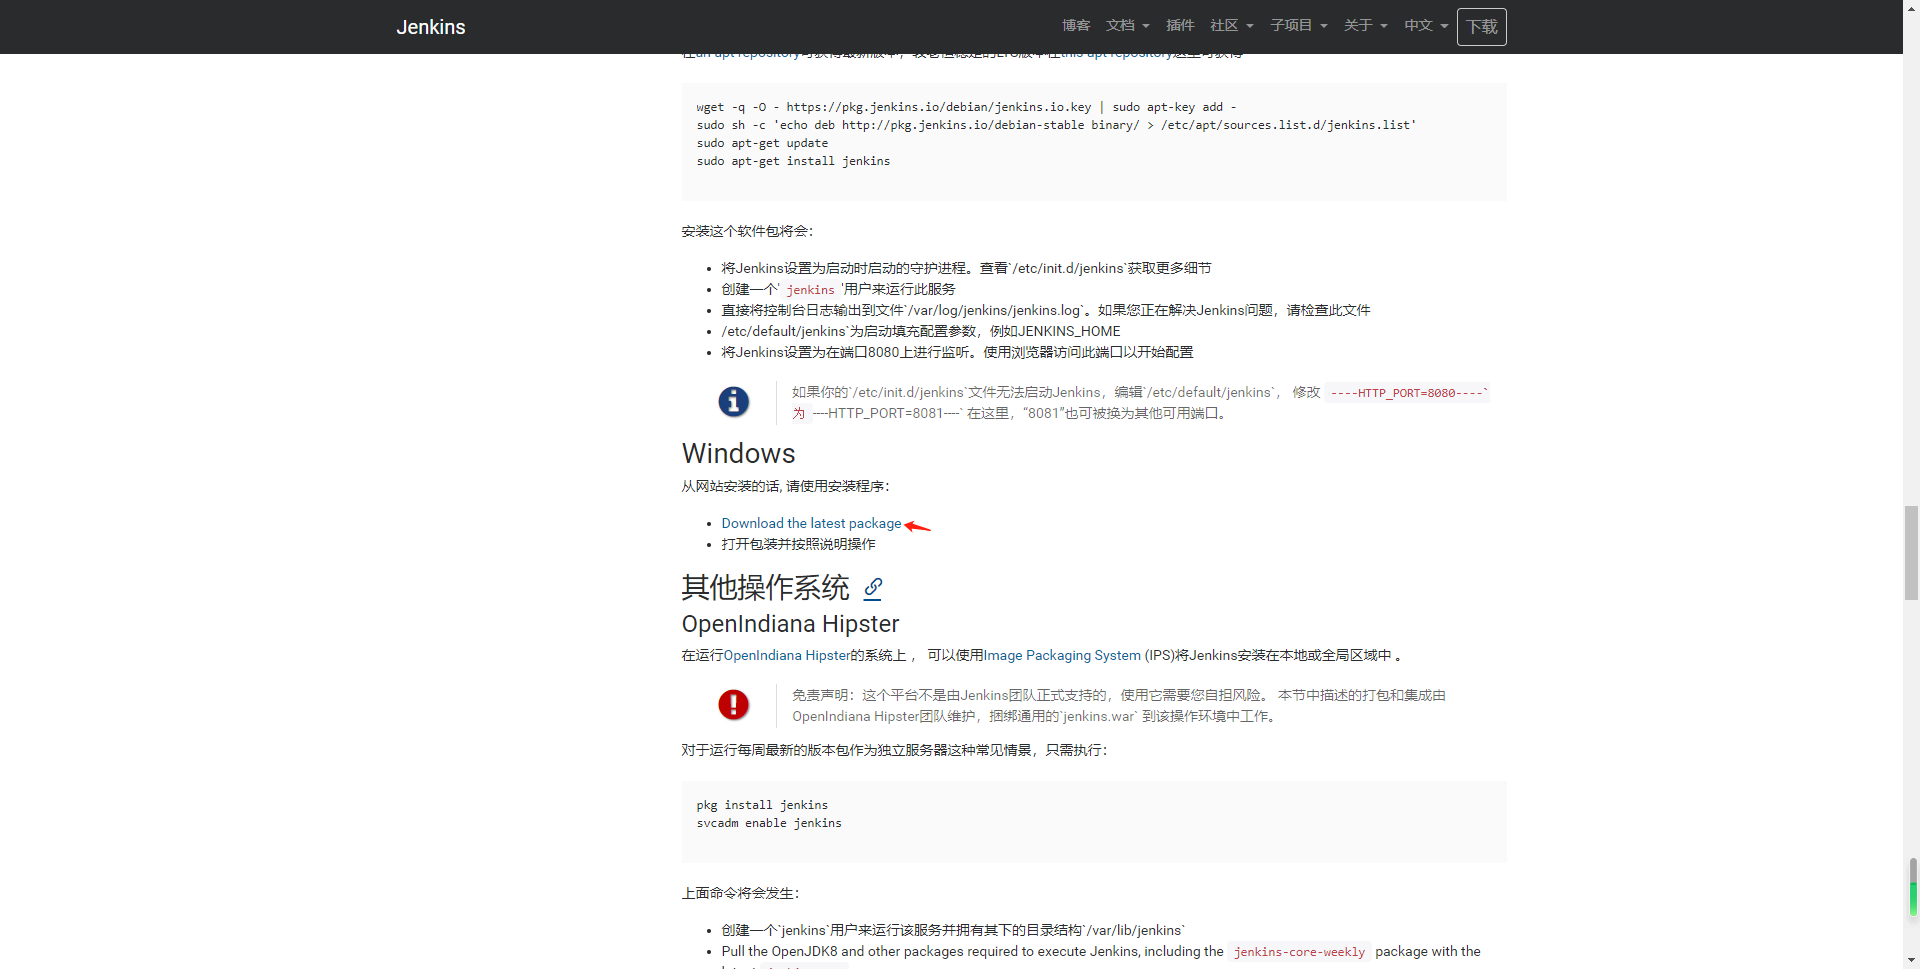
Task: Click the bullet mentioning JENKINS_HOME
Action: coord(921,331)
